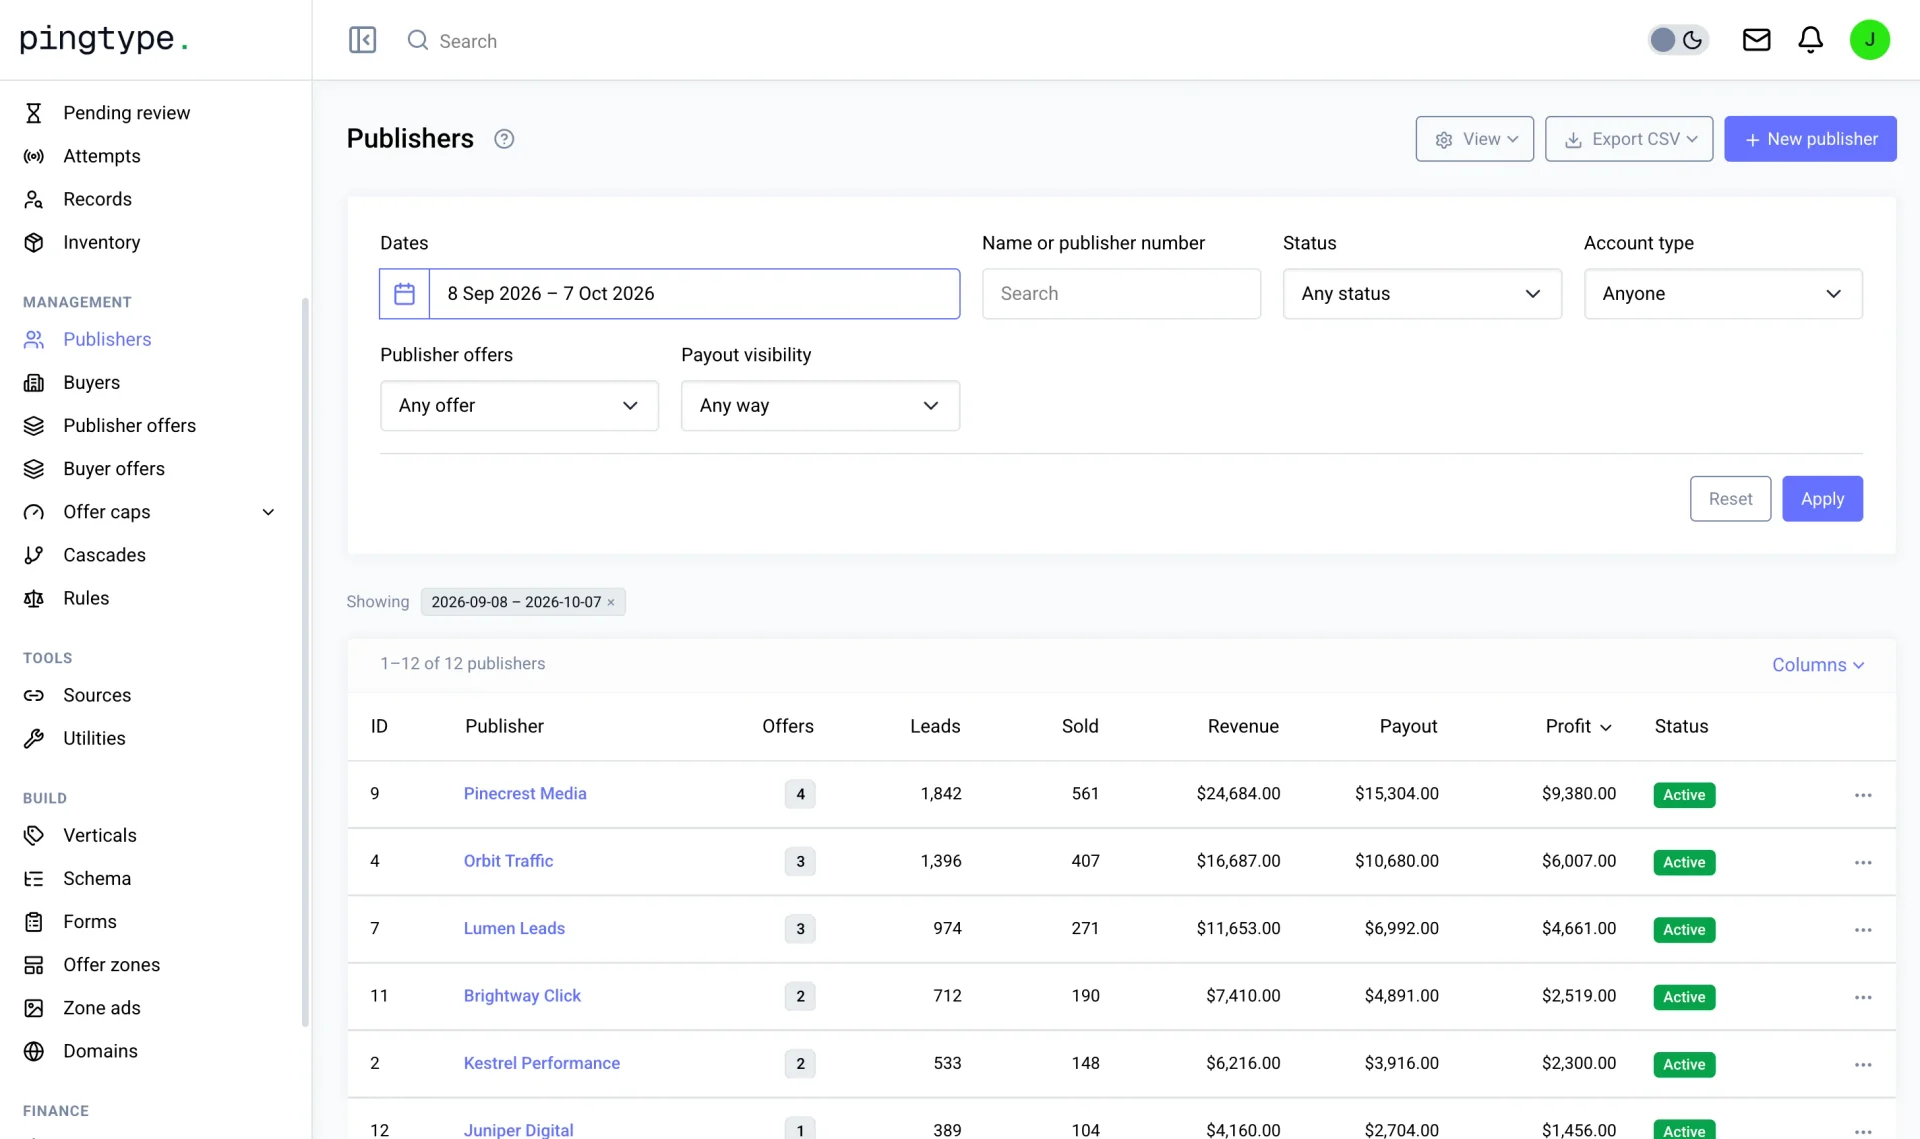Image resolution: width=1920 pixels, height=1139 pixels.
Task: Click Revenue column header
Action: [1243, 727]
